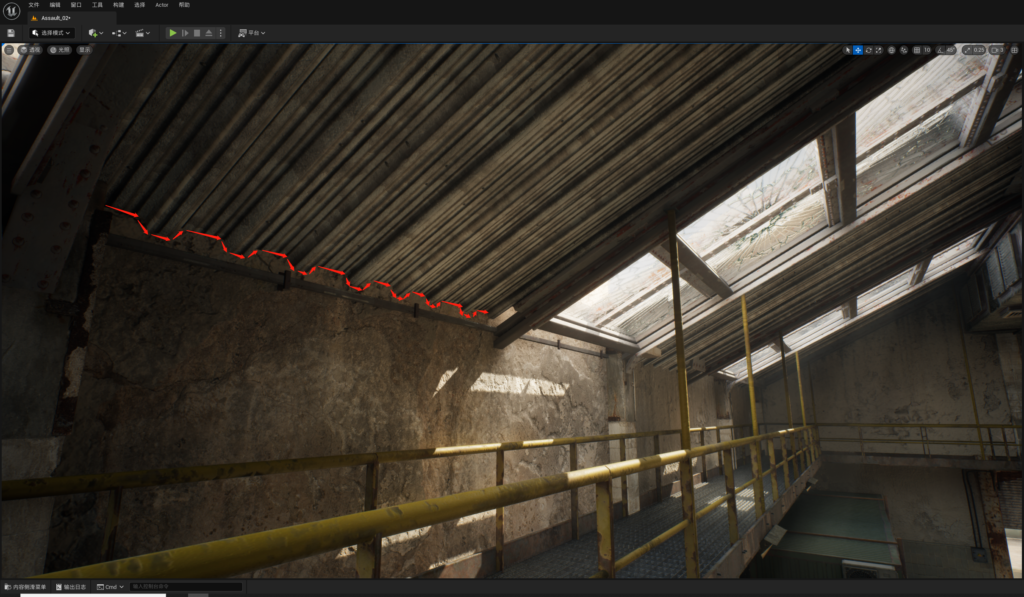Focus the console command input field
Viewport: 1024px width, 597px height.
pos(185,587)
